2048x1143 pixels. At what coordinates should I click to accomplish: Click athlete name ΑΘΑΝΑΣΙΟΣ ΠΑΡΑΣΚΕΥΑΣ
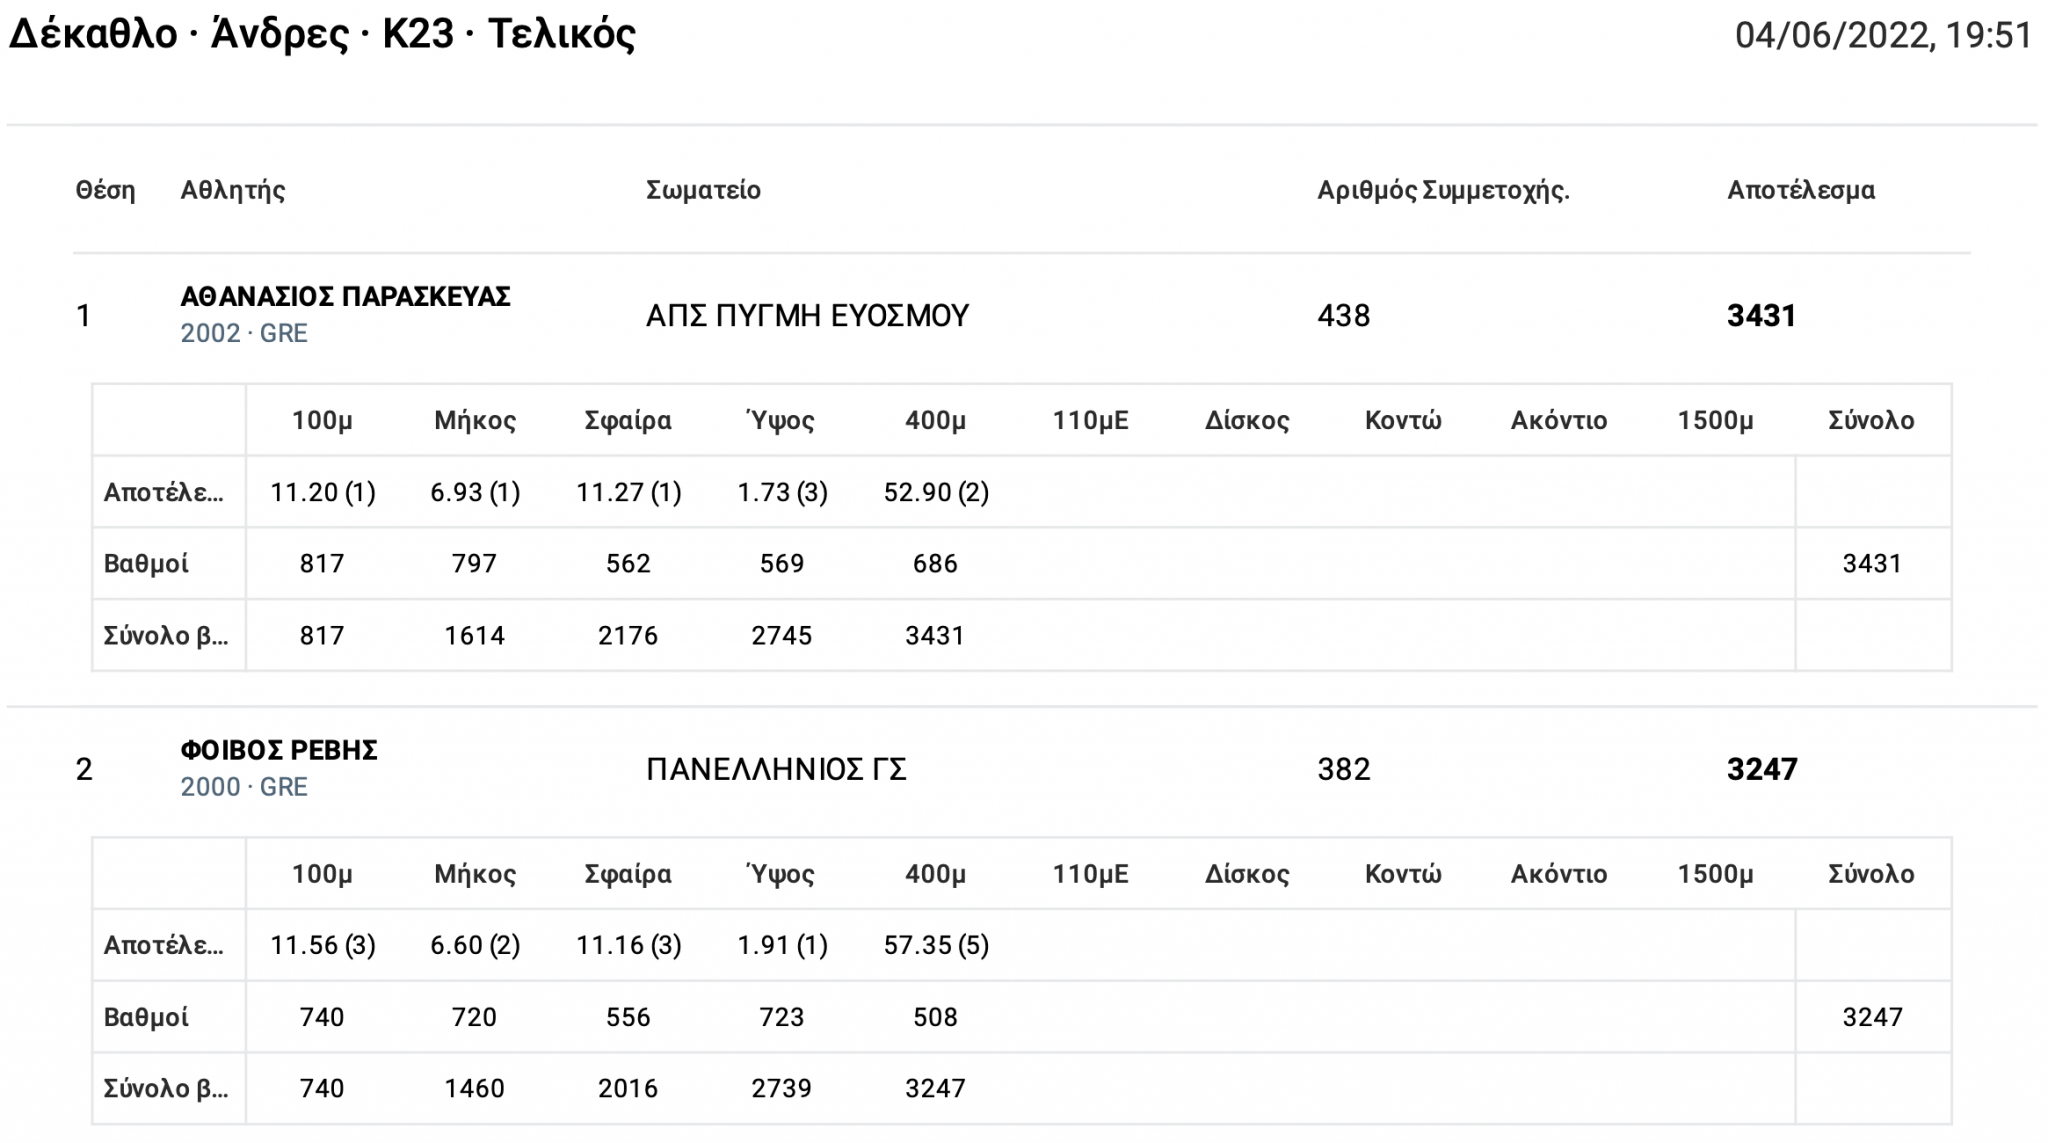pyautogui.click(x=345, y=297)
